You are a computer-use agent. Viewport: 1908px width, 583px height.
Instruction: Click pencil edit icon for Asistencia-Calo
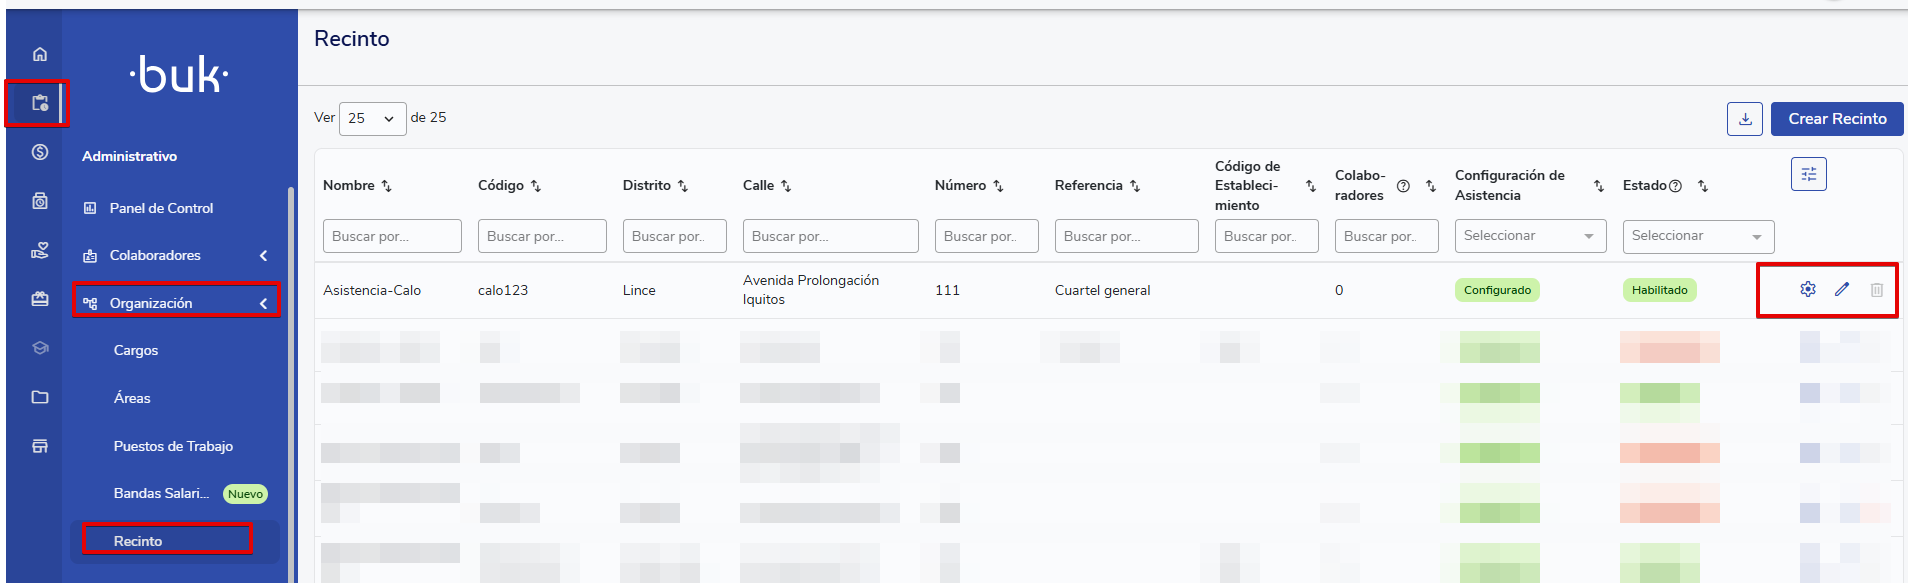pyautogui.click(x=1841, y=290)
